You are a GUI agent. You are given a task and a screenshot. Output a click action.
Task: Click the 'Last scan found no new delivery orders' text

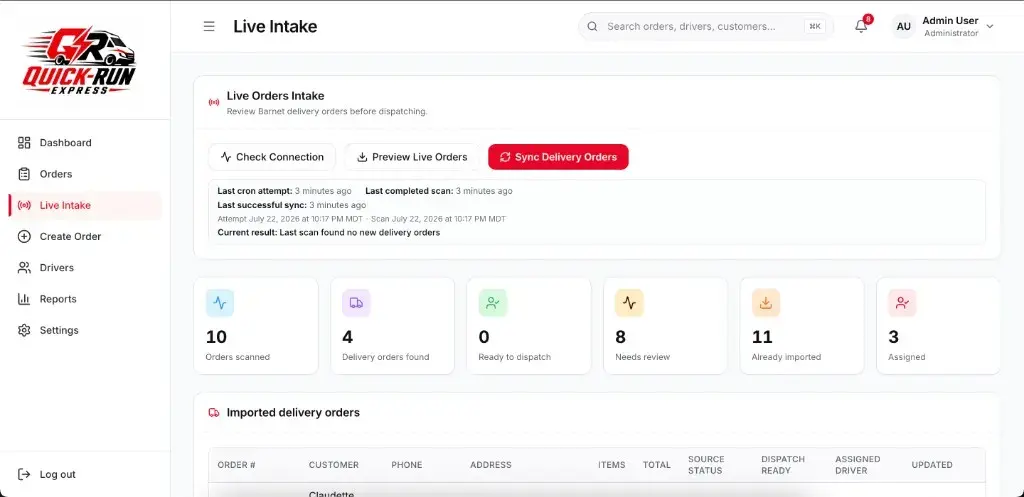(x=360, y=232)
